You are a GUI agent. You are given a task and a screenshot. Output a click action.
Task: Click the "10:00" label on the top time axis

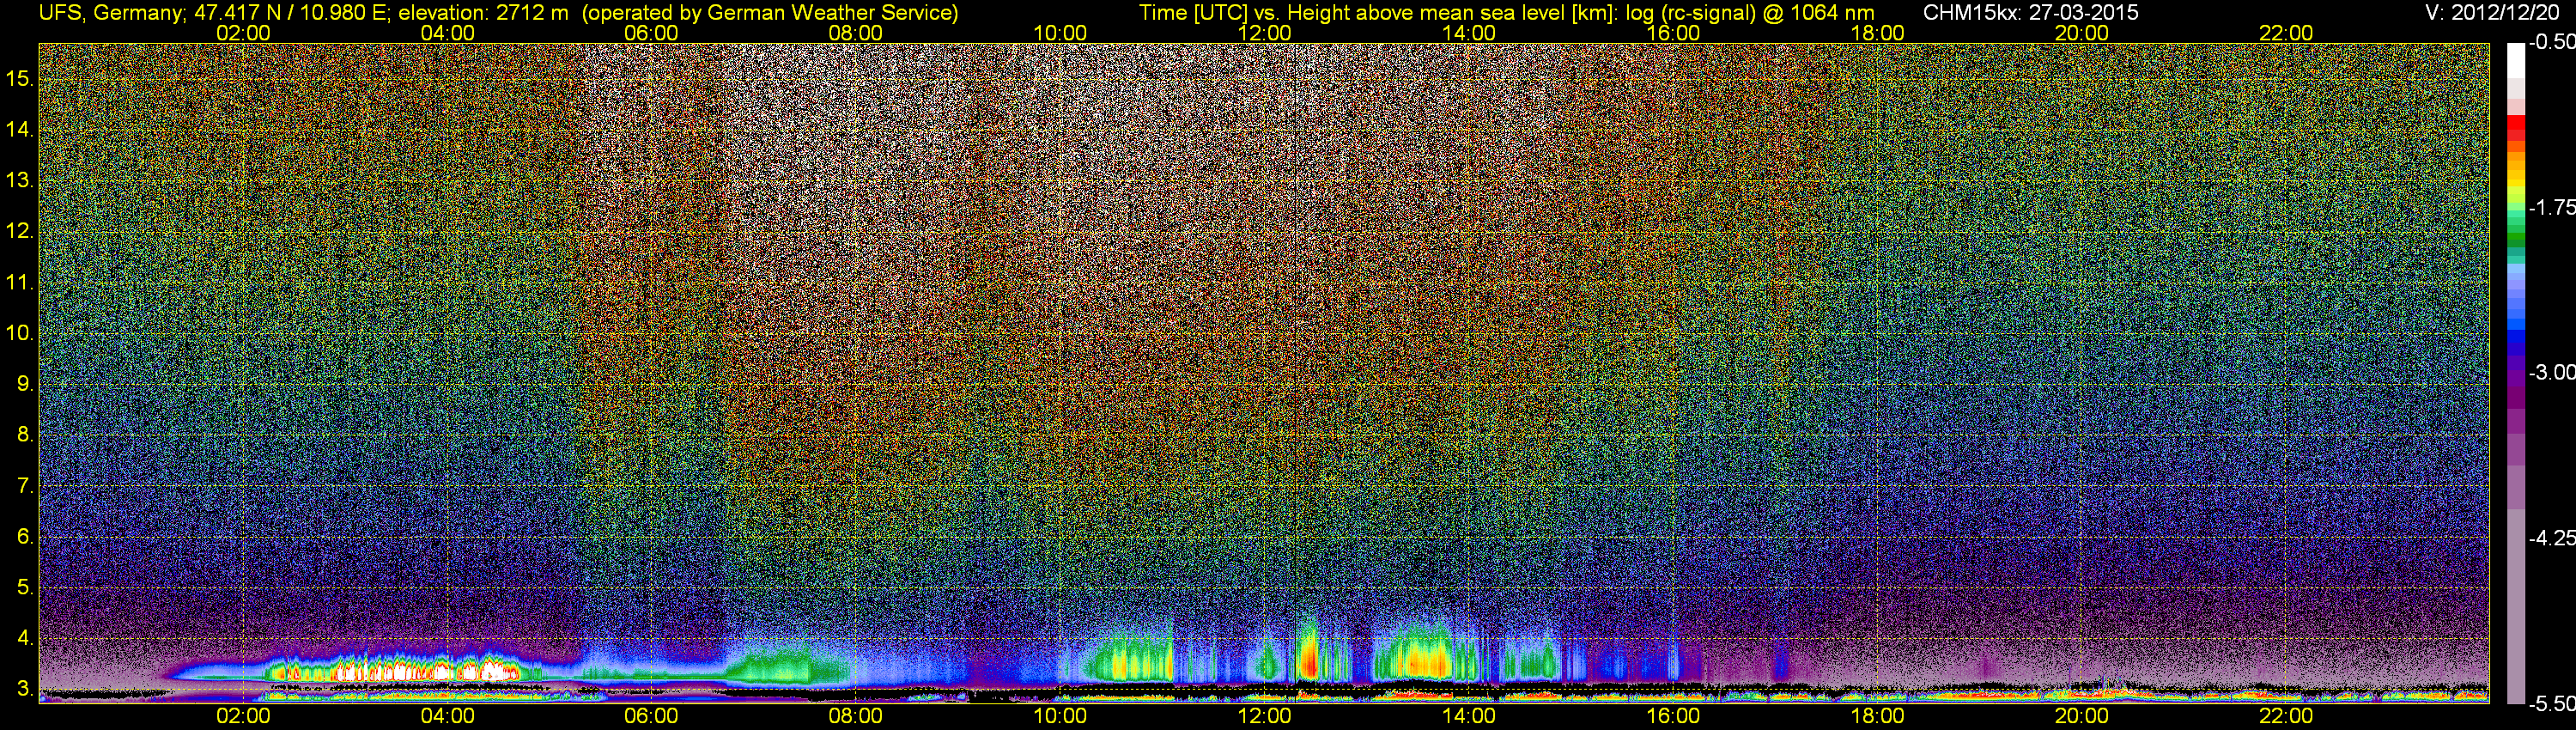[1060, 33]
